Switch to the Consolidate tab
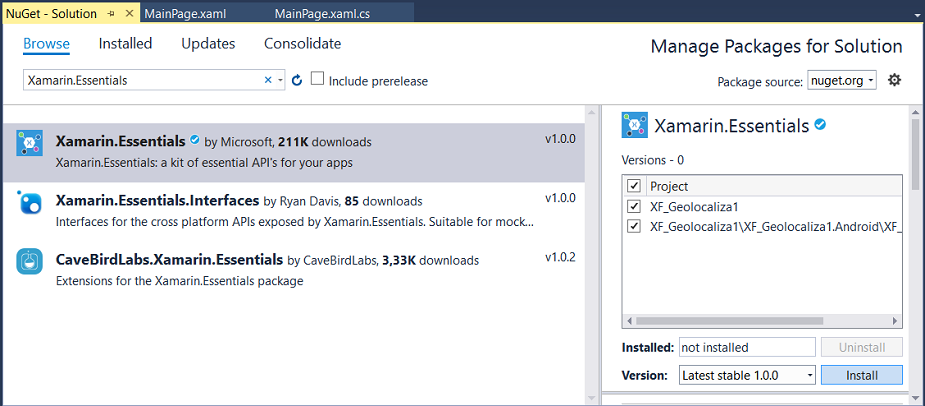Screen dimensions: 925x406 pos(303,44)
